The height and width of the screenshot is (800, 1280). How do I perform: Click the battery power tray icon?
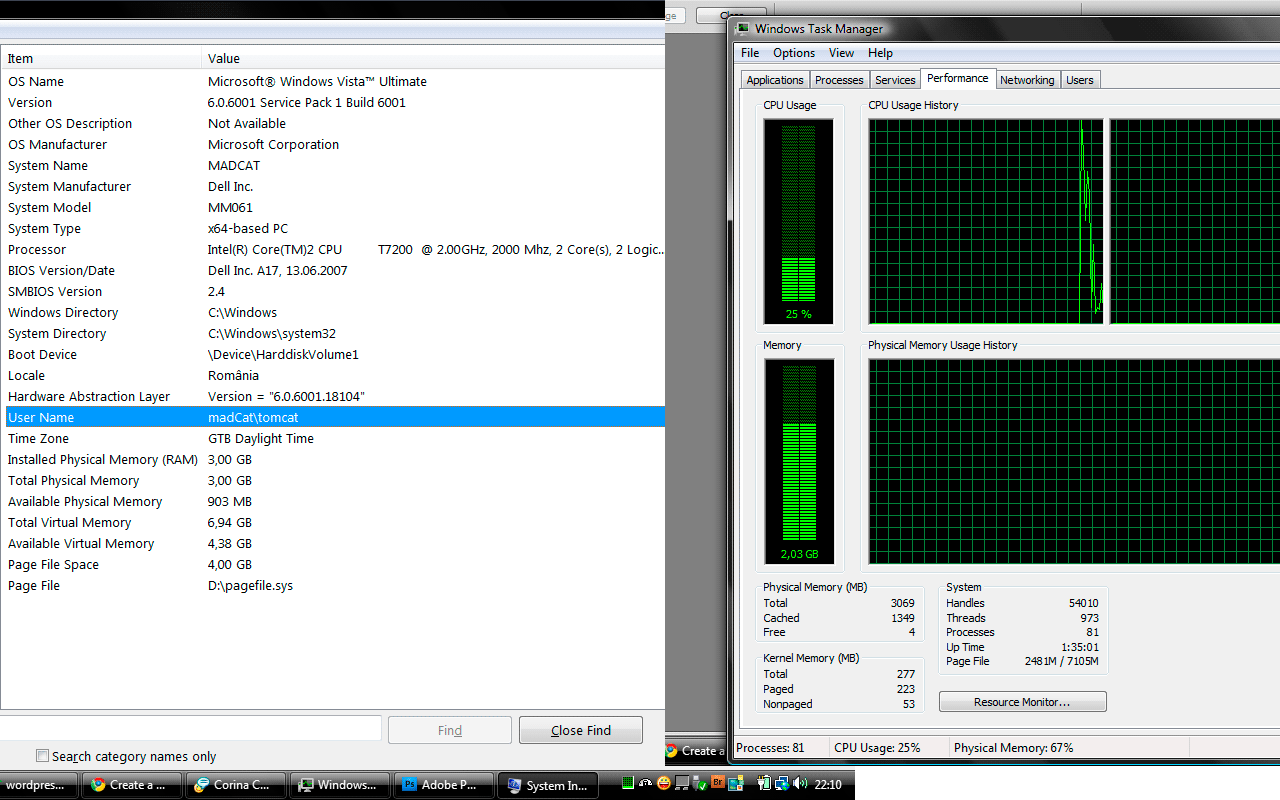pos(765,784)
